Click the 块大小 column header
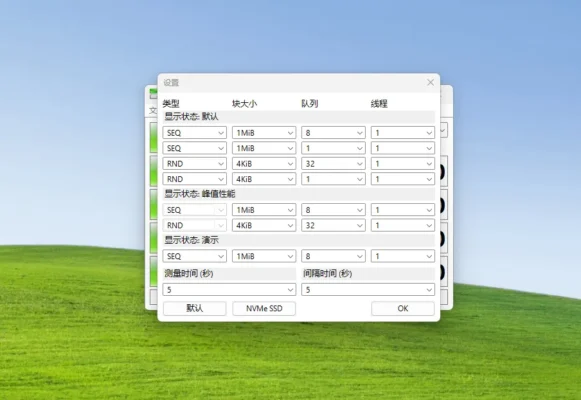The image size is (581, 400). (244, 104)
